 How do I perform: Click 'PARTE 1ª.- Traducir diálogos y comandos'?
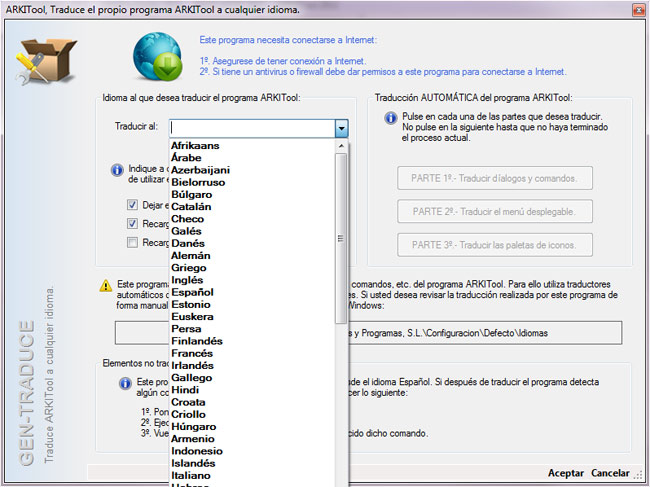[495, 178]
